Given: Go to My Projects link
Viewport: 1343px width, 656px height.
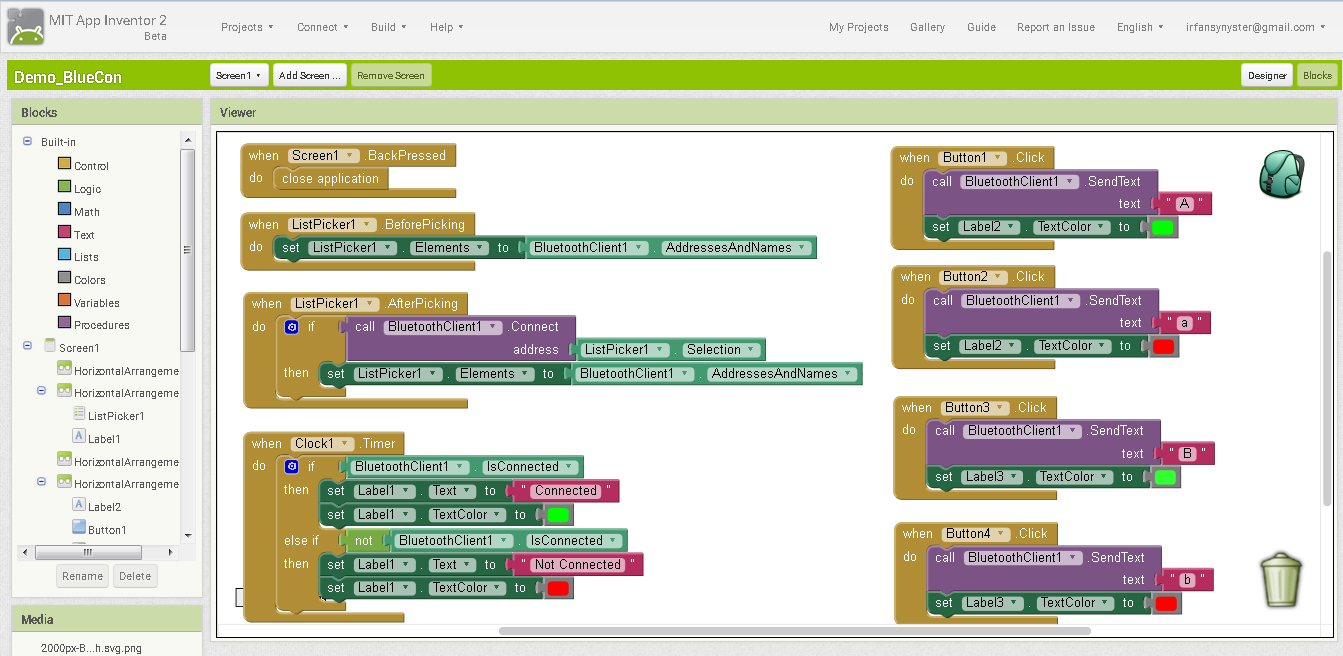Looking at the screenshot, I should click(859, 27).
